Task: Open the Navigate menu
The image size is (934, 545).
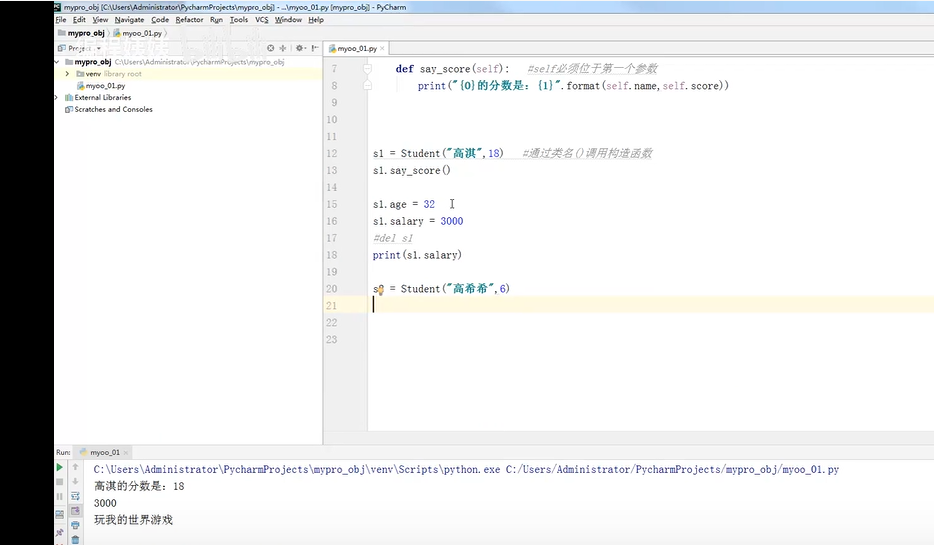Action: pos(129,20)
